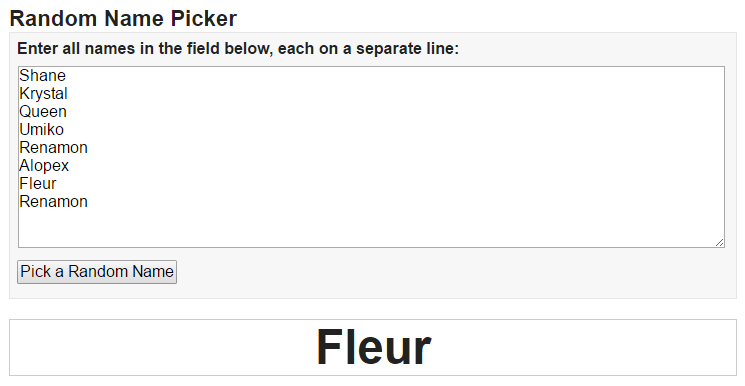
Task: Click blank area right of Shane line
Action: 394,76
